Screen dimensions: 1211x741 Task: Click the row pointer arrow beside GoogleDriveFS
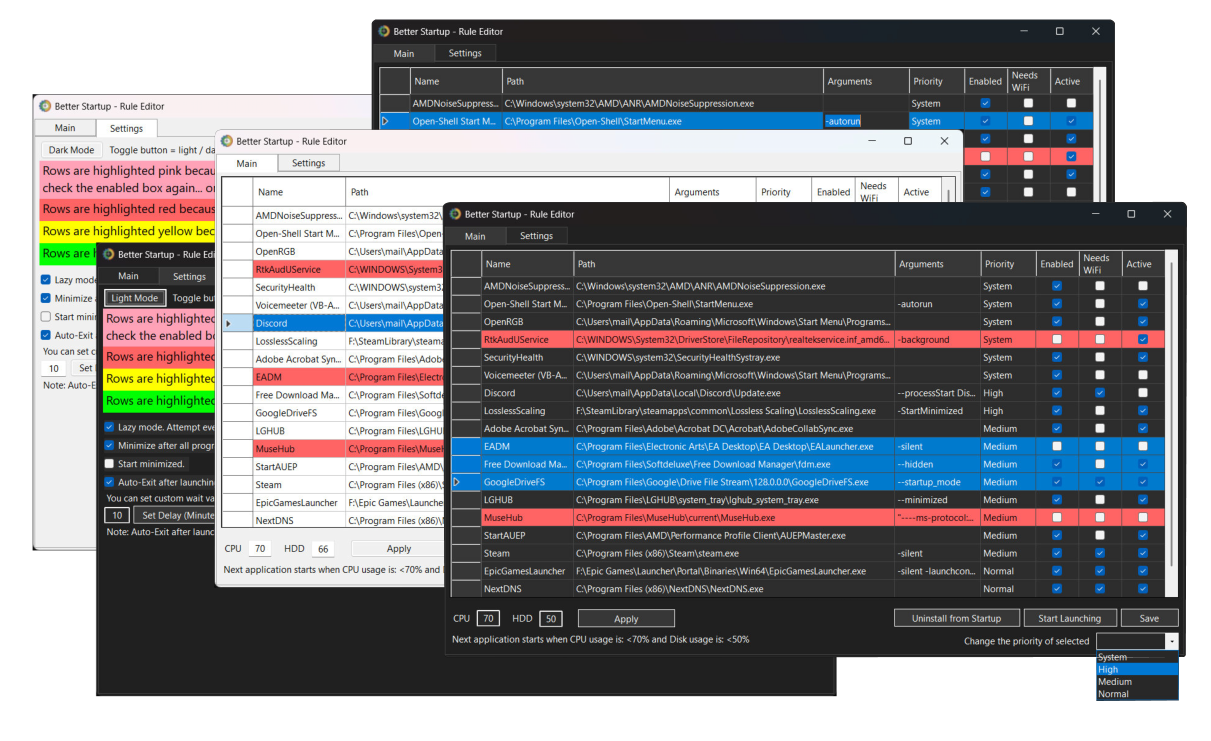[x=457, y=482]
